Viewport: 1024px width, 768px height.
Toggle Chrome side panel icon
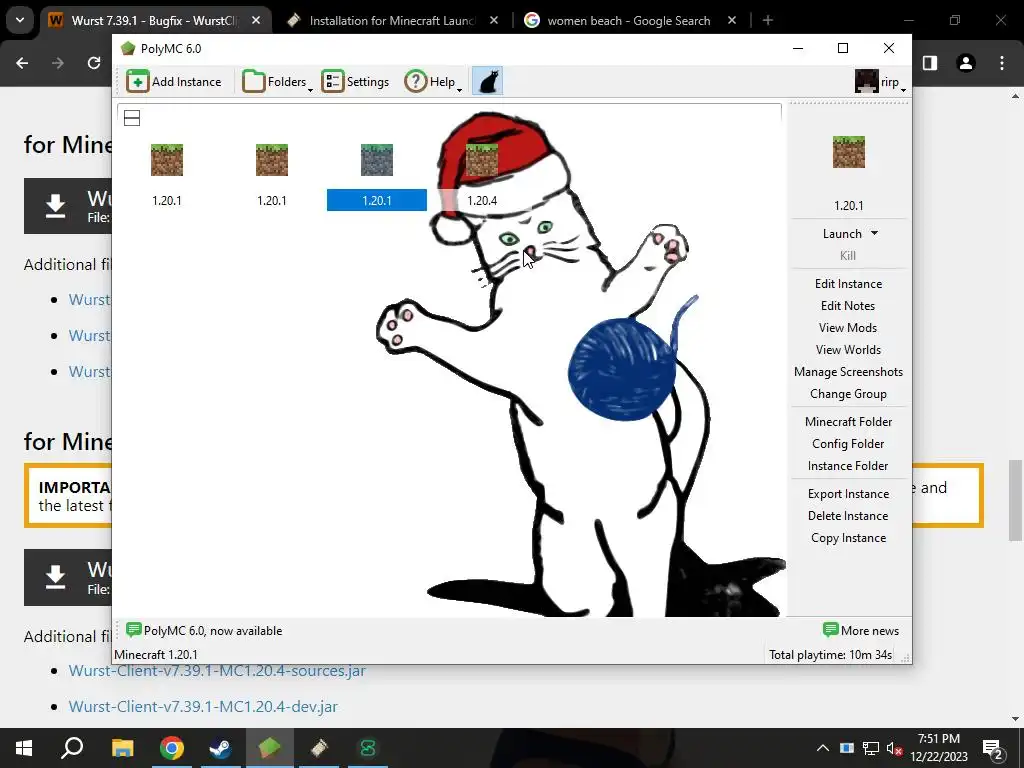coord(930,63)
